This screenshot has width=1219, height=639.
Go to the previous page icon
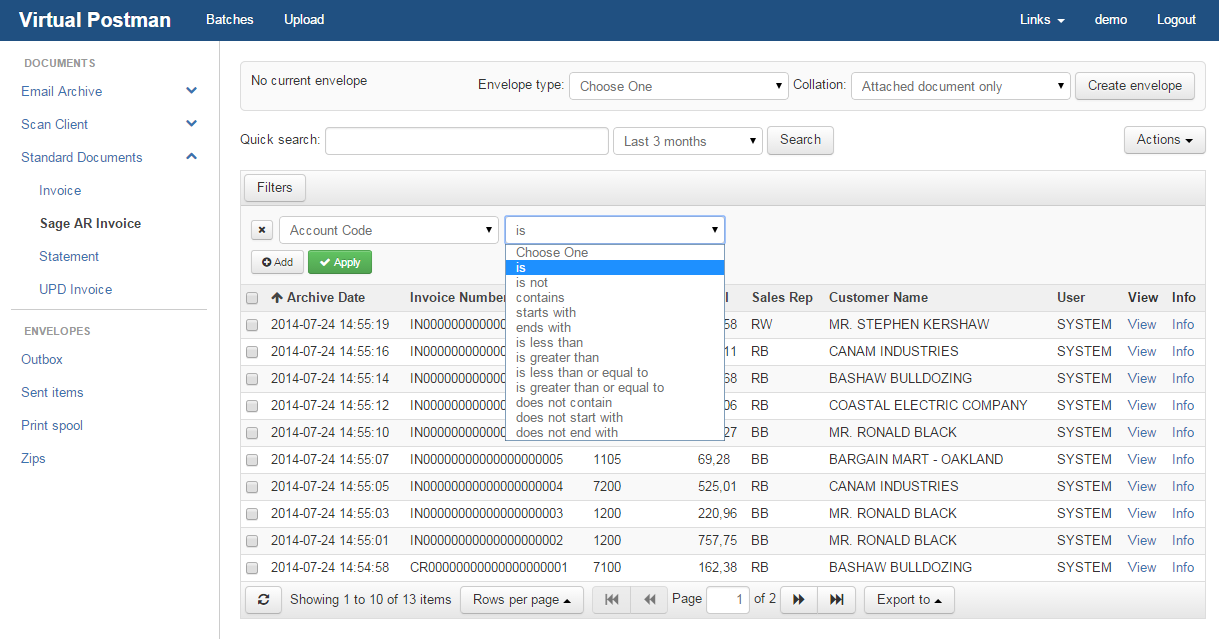tap(649, 600)
